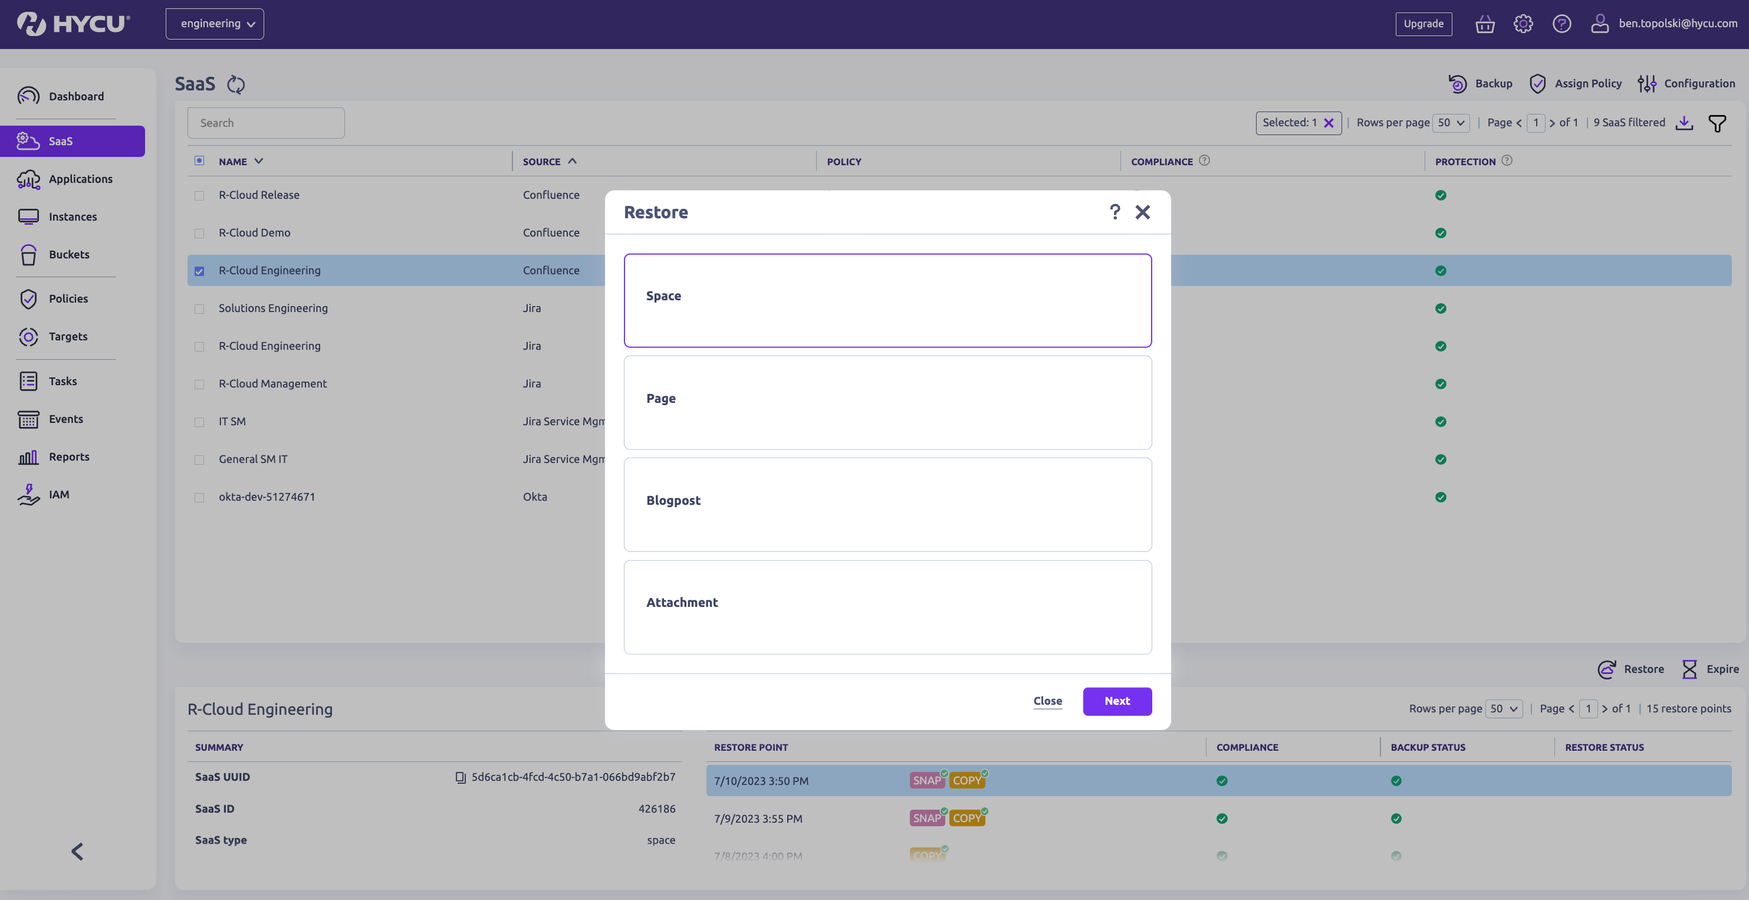Select the Attachment restore option
Screen dimensions: 1749x900
point(888,607)
